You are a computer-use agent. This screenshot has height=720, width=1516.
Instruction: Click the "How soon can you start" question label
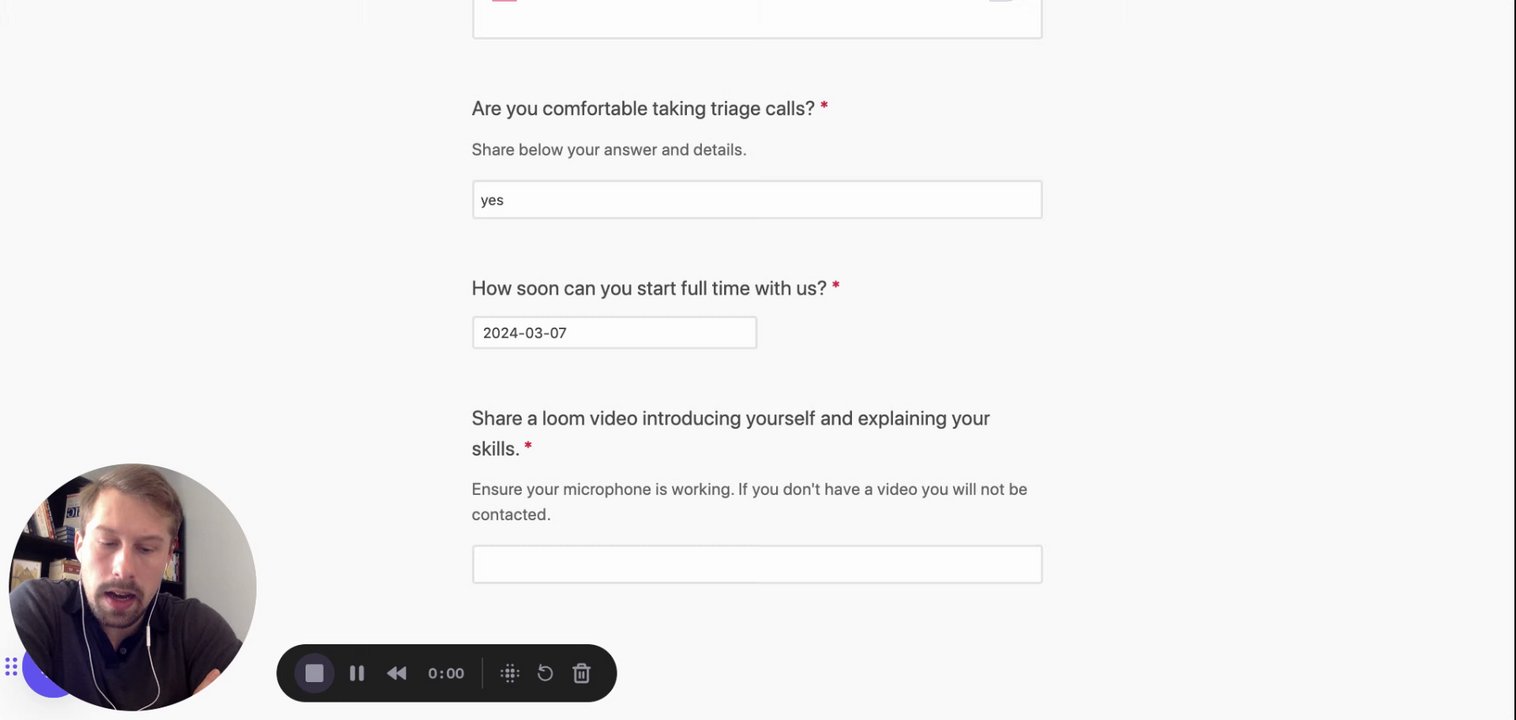(649, 288)
